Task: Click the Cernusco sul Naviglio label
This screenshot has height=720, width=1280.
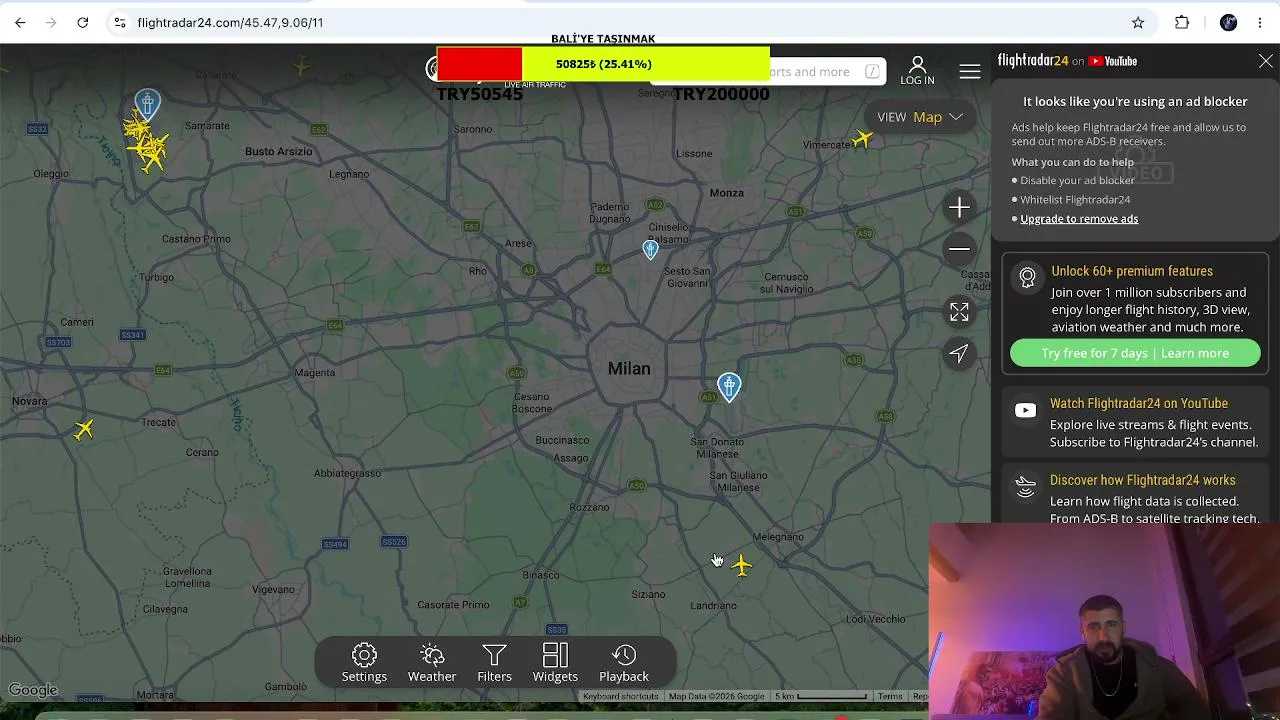Action: click(787, 283)
